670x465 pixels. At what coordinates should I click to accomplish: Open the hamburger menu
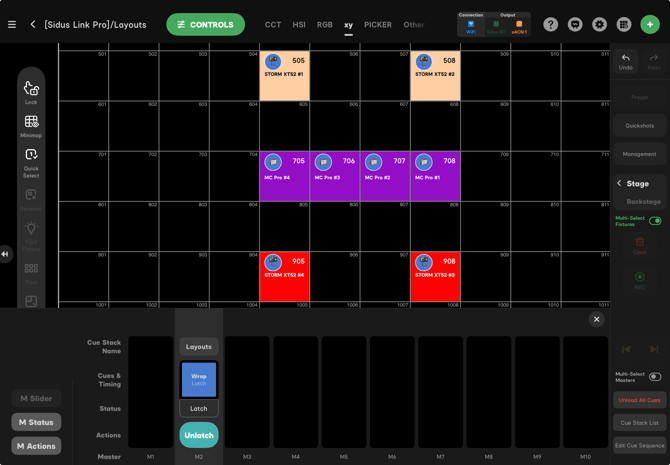click(x=12, y=24)
